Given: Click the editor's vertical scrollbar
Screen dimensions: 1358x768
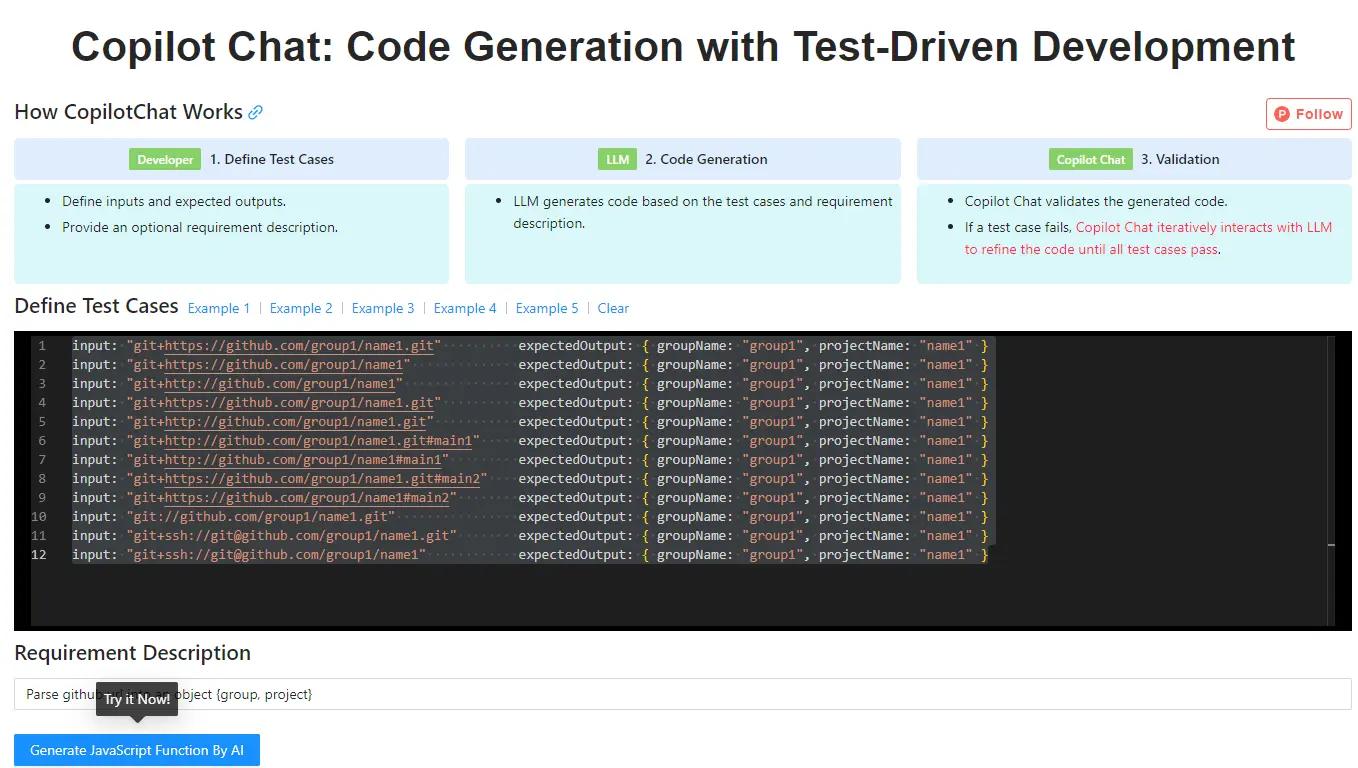Looking at the screenshot, I should coord(1331,480).
